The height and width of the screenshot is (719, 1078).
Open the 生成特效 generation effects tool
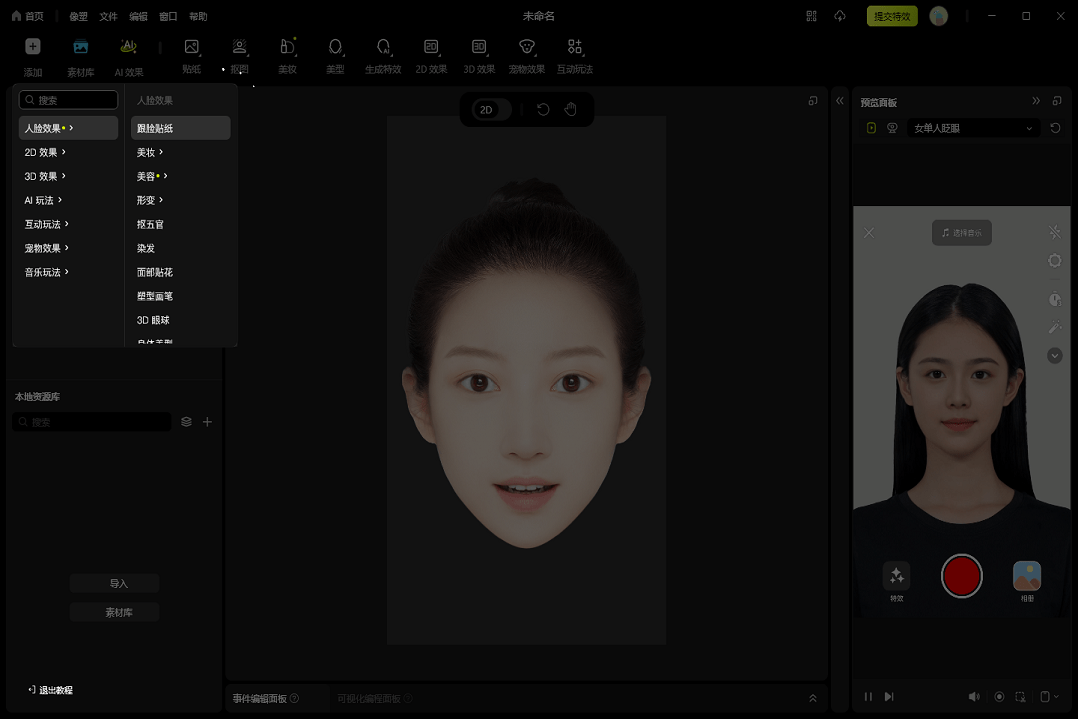click(383, 55)
